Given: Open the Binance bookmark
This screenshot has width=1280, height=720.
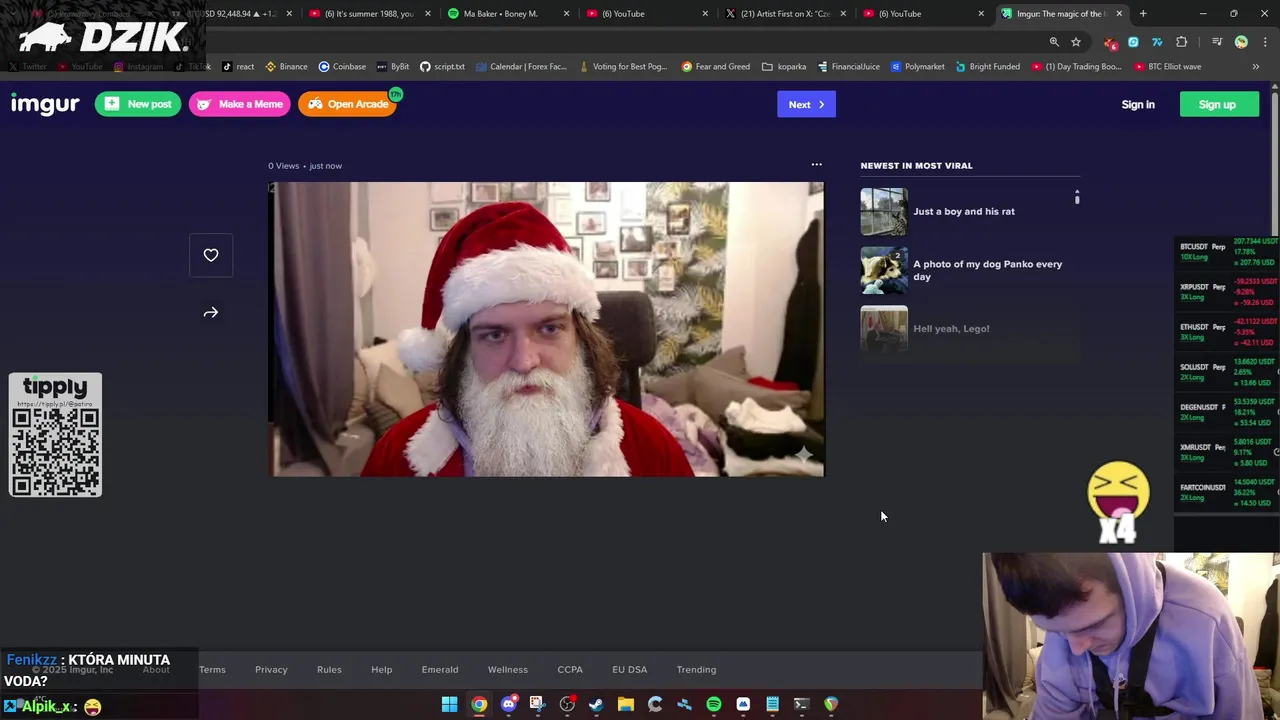Looking at the screenshot, I should (x=286, y=67).
